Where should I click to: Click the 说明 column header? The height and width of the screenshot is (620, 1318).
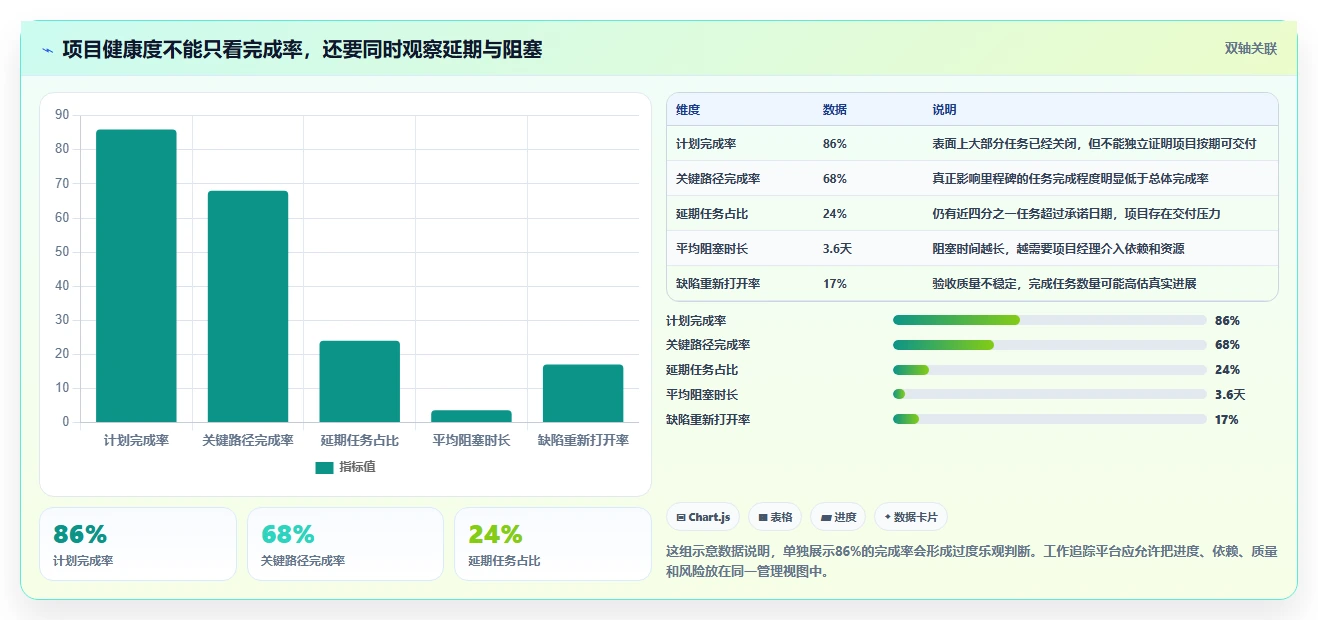click(945, 110)
